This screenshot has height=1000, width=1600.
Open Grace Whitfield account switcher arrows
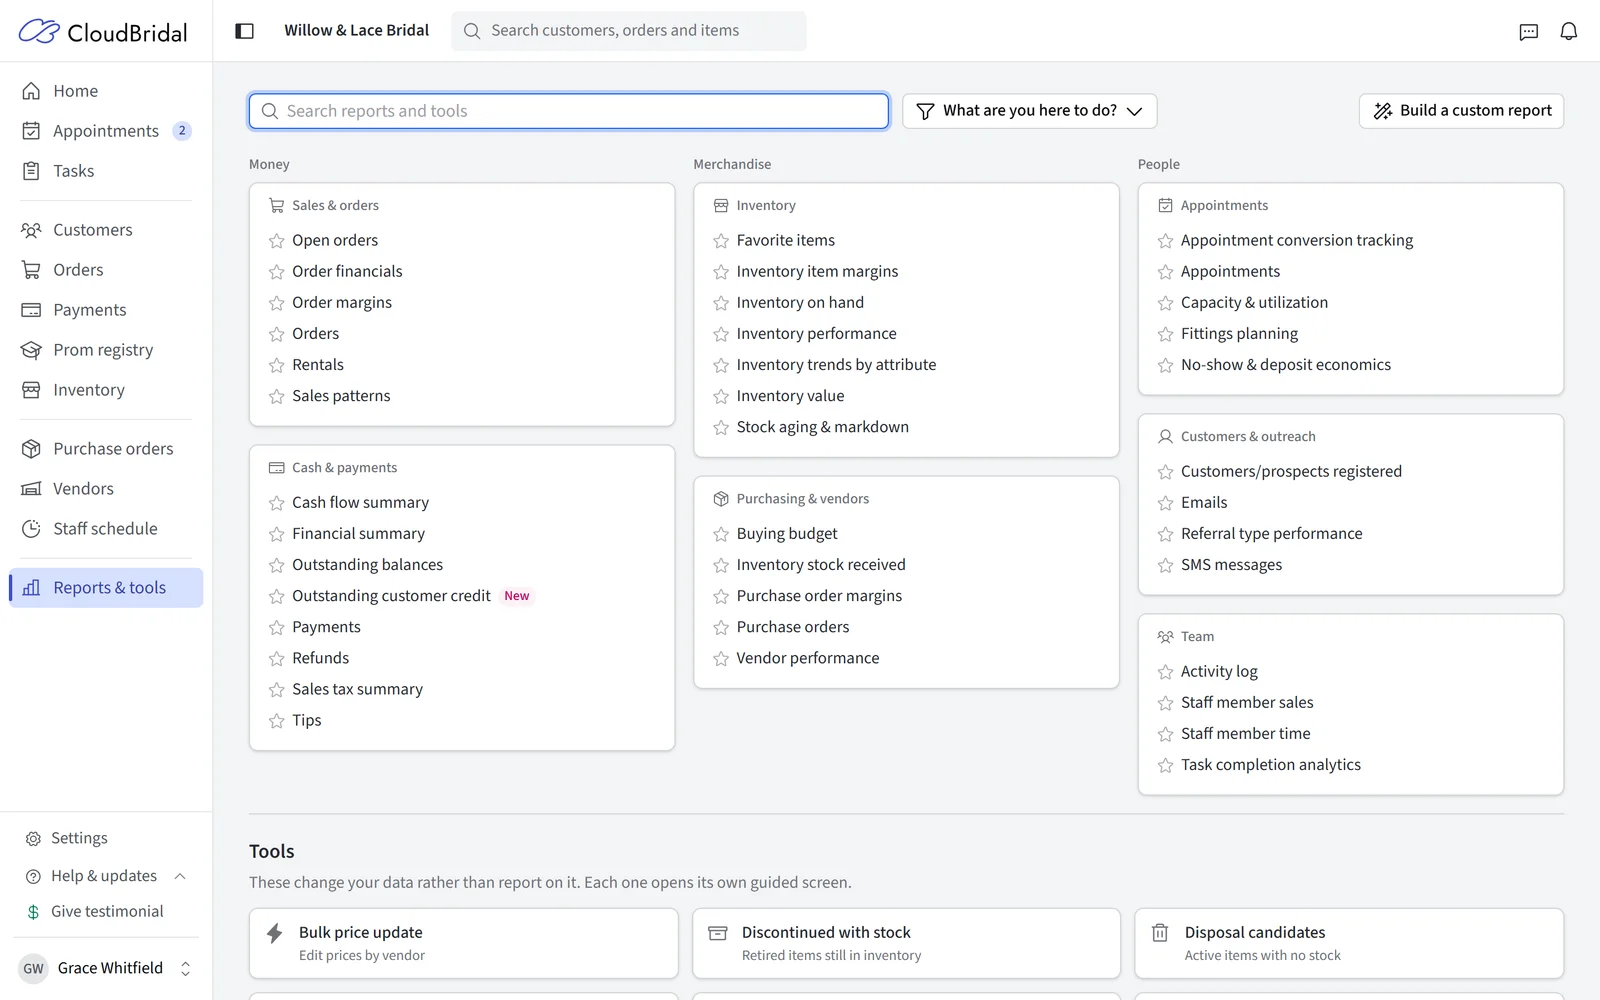[185, 968]
